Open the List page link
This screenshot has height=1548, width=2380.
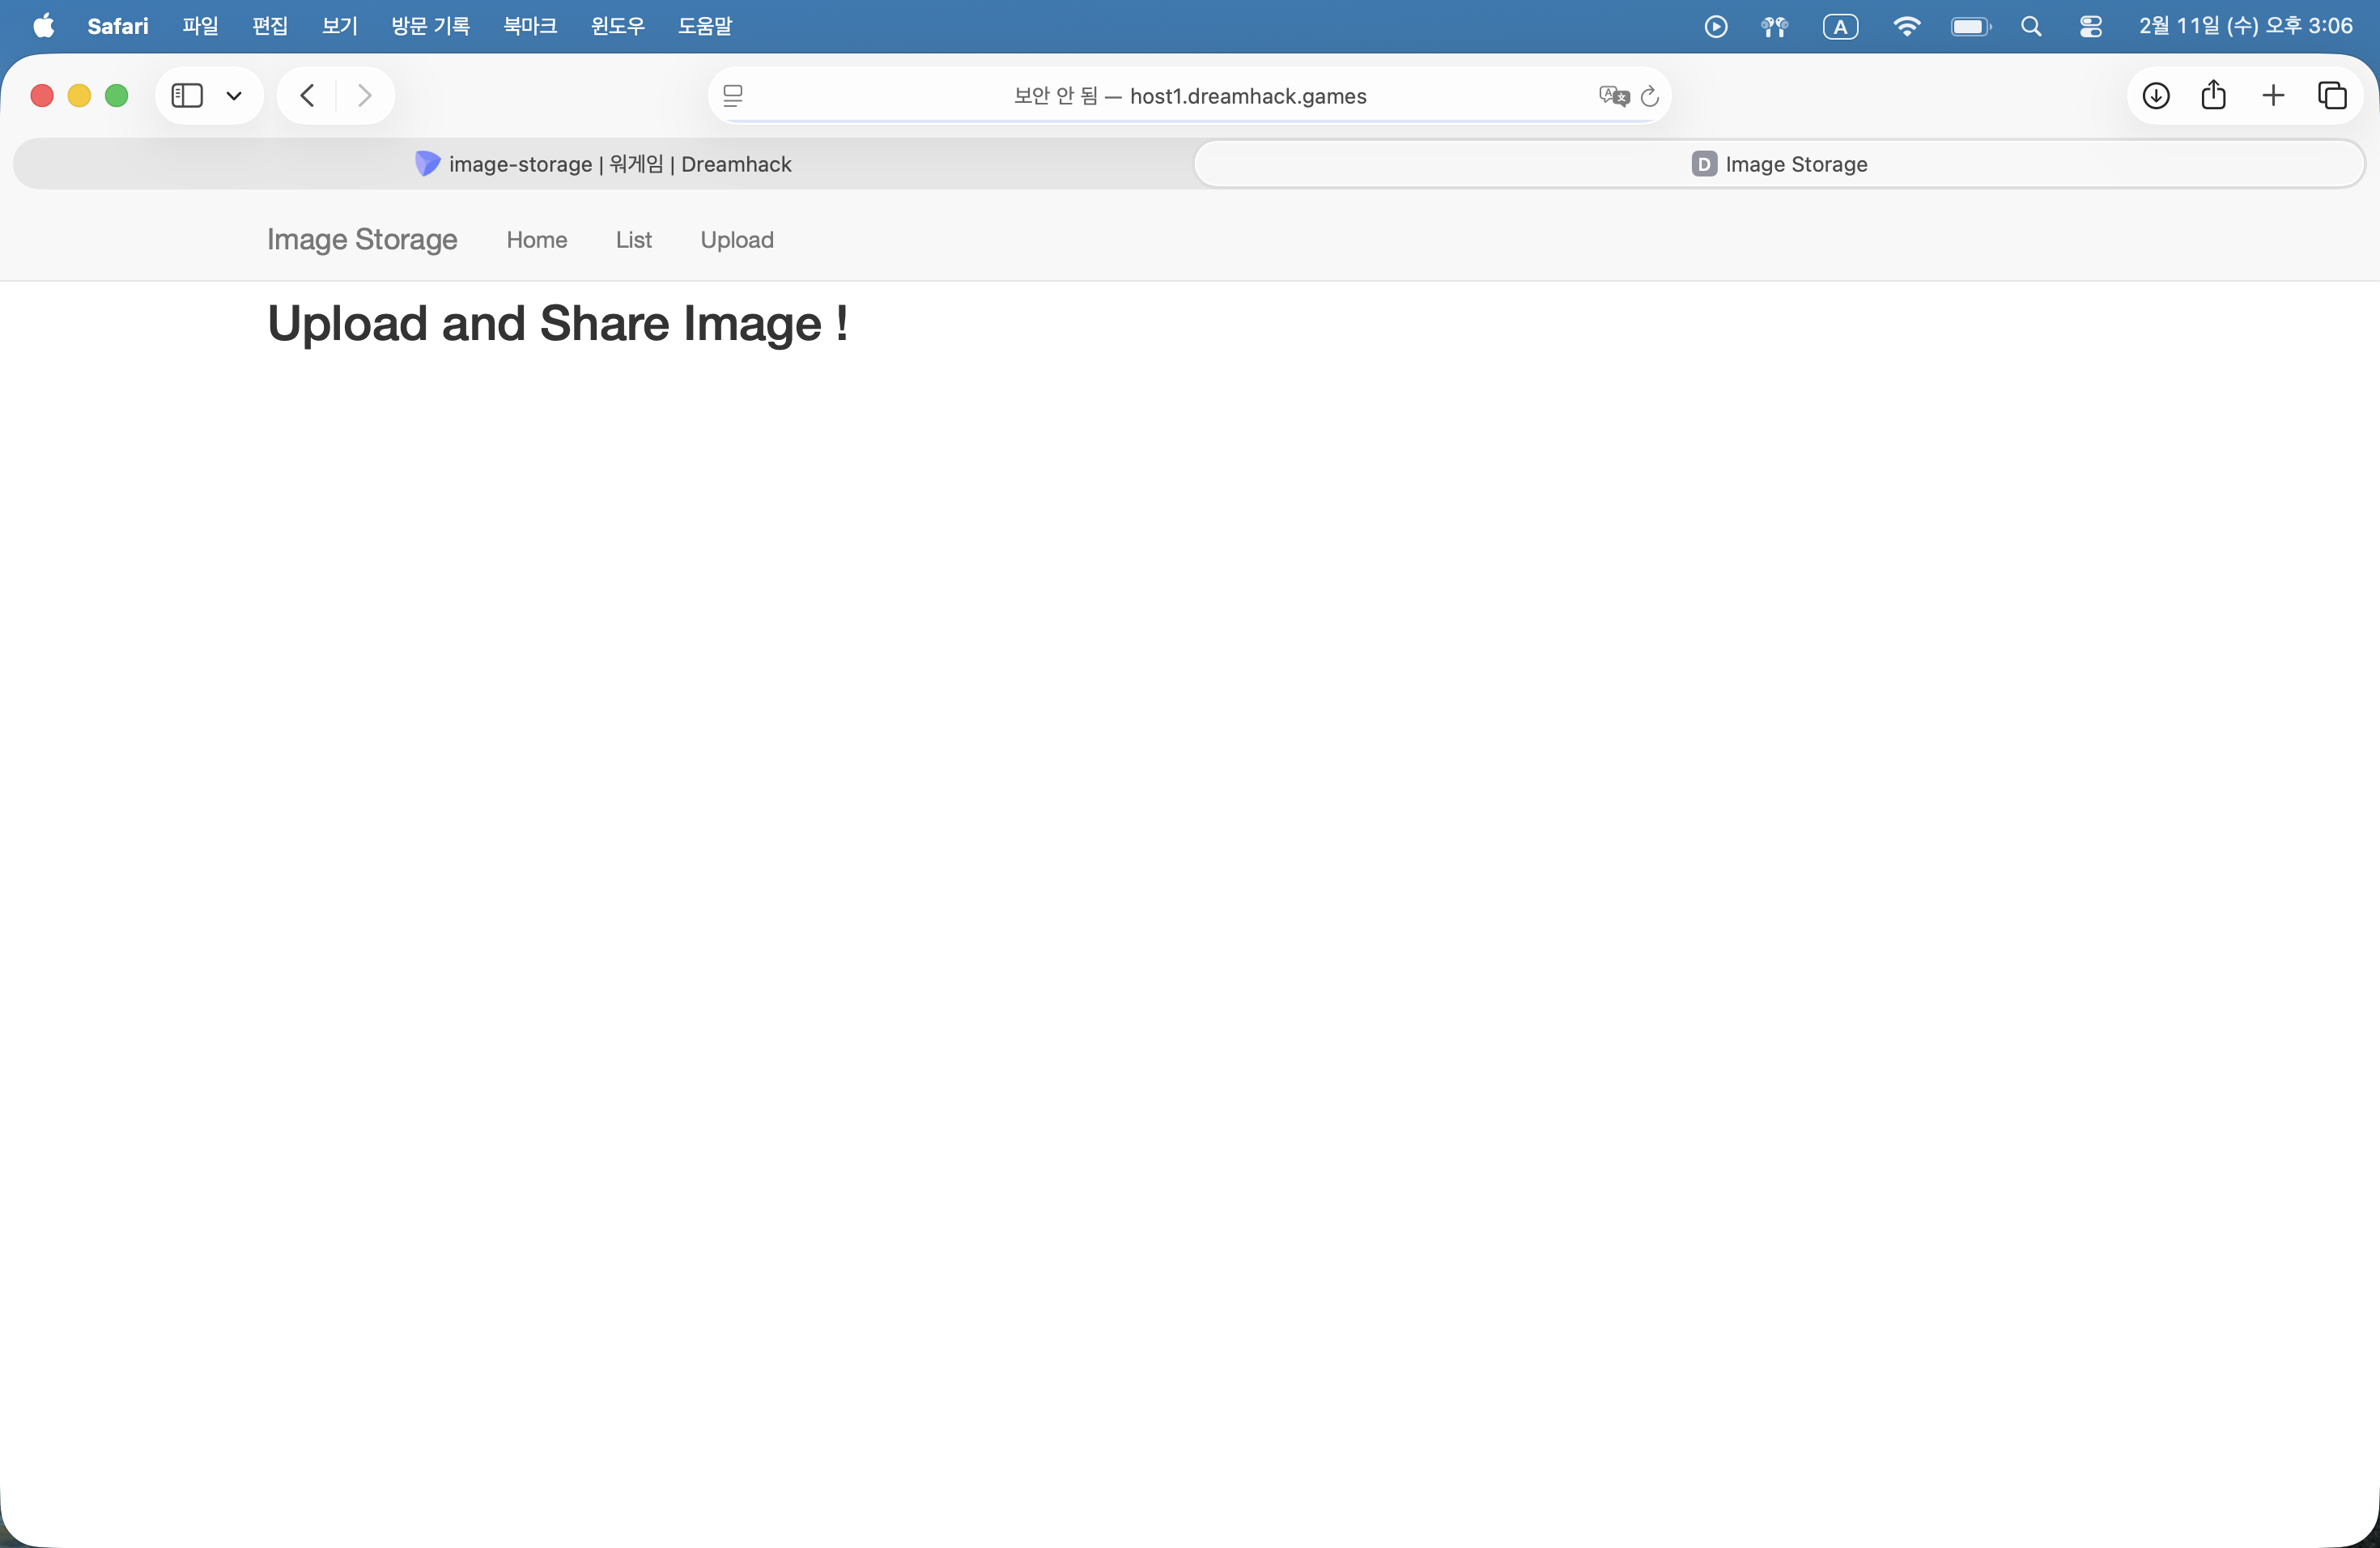coord(633,240)
